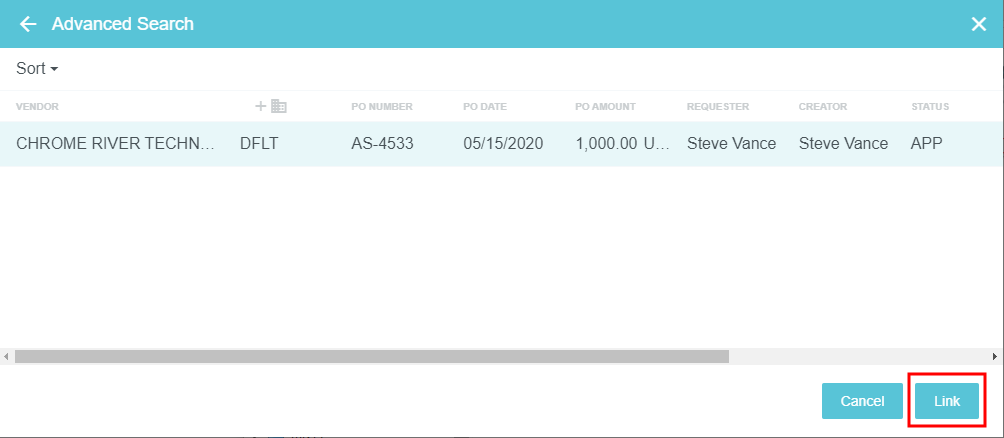Viewport: 1004px width, 438px height.
Task: Click PO number AS-4533 in the row
Action: (382, 143)
